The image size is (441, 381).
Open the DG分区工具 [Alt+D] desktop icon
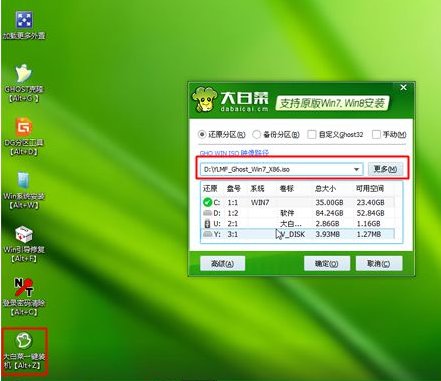point(24,137)
